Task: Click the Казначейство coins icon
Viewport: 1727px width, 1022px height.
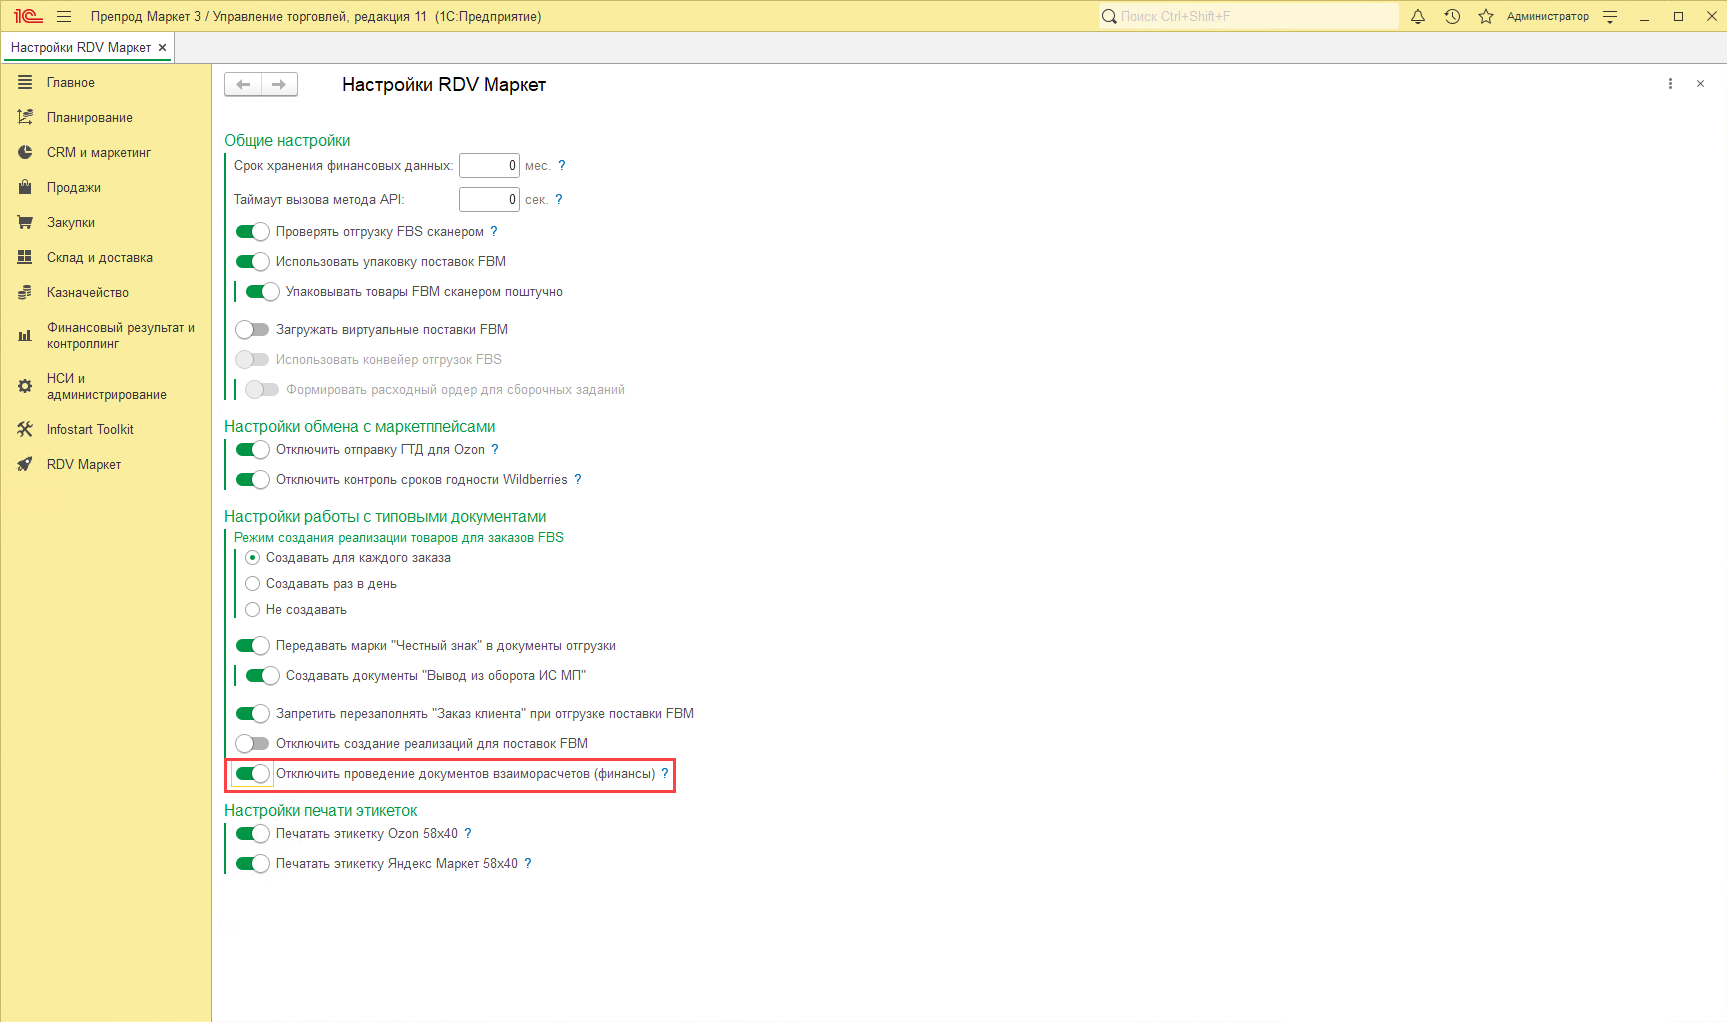Action: (x=25, y=292)
